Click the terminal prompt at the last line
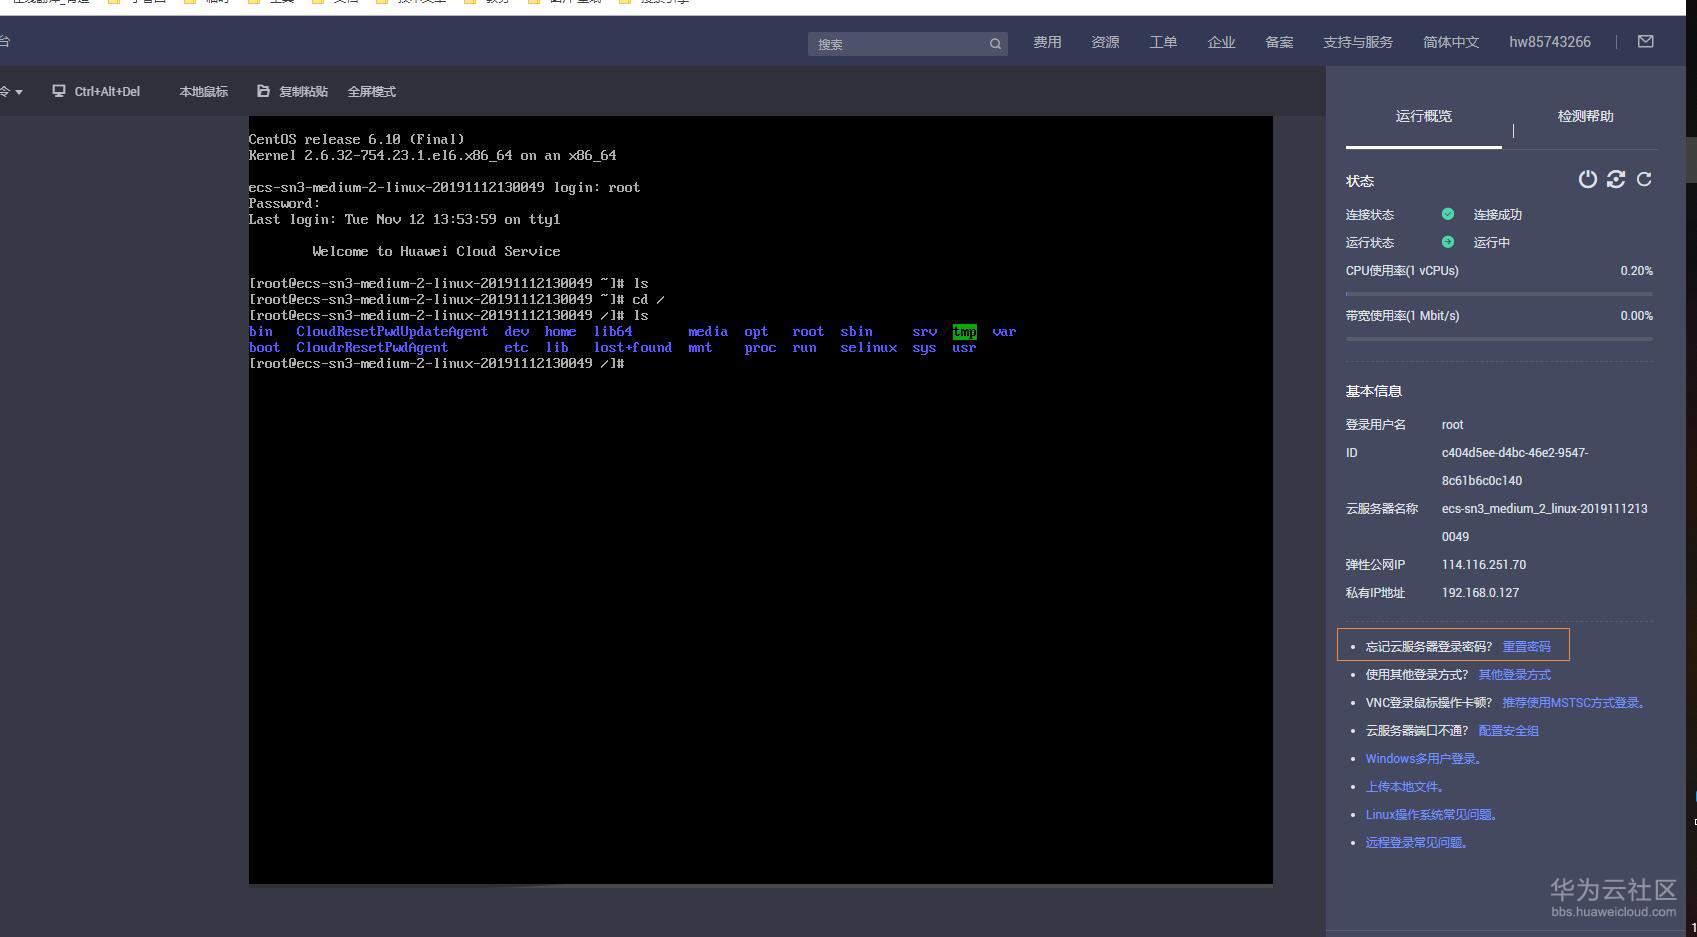This screenshot has width=1697, height=937. point(436,364)
